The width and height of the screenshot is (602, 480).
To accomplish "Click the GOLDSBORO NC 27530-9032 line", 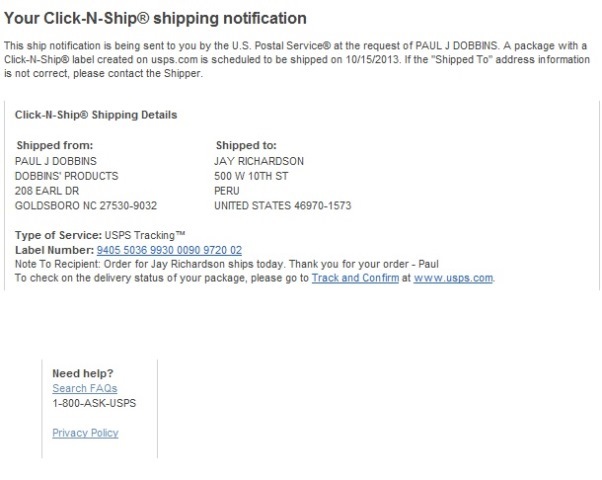I will point(86,206).
